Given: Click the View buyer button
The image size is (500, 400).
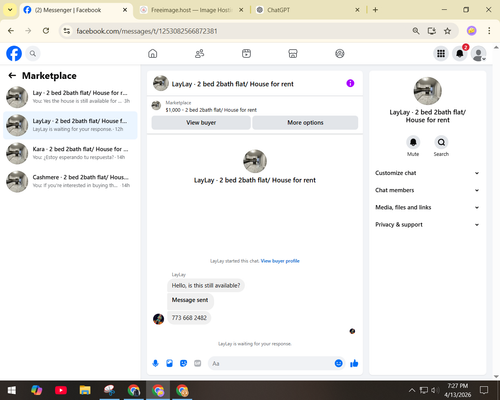Looking at the screenshot, I should [201, 123].
